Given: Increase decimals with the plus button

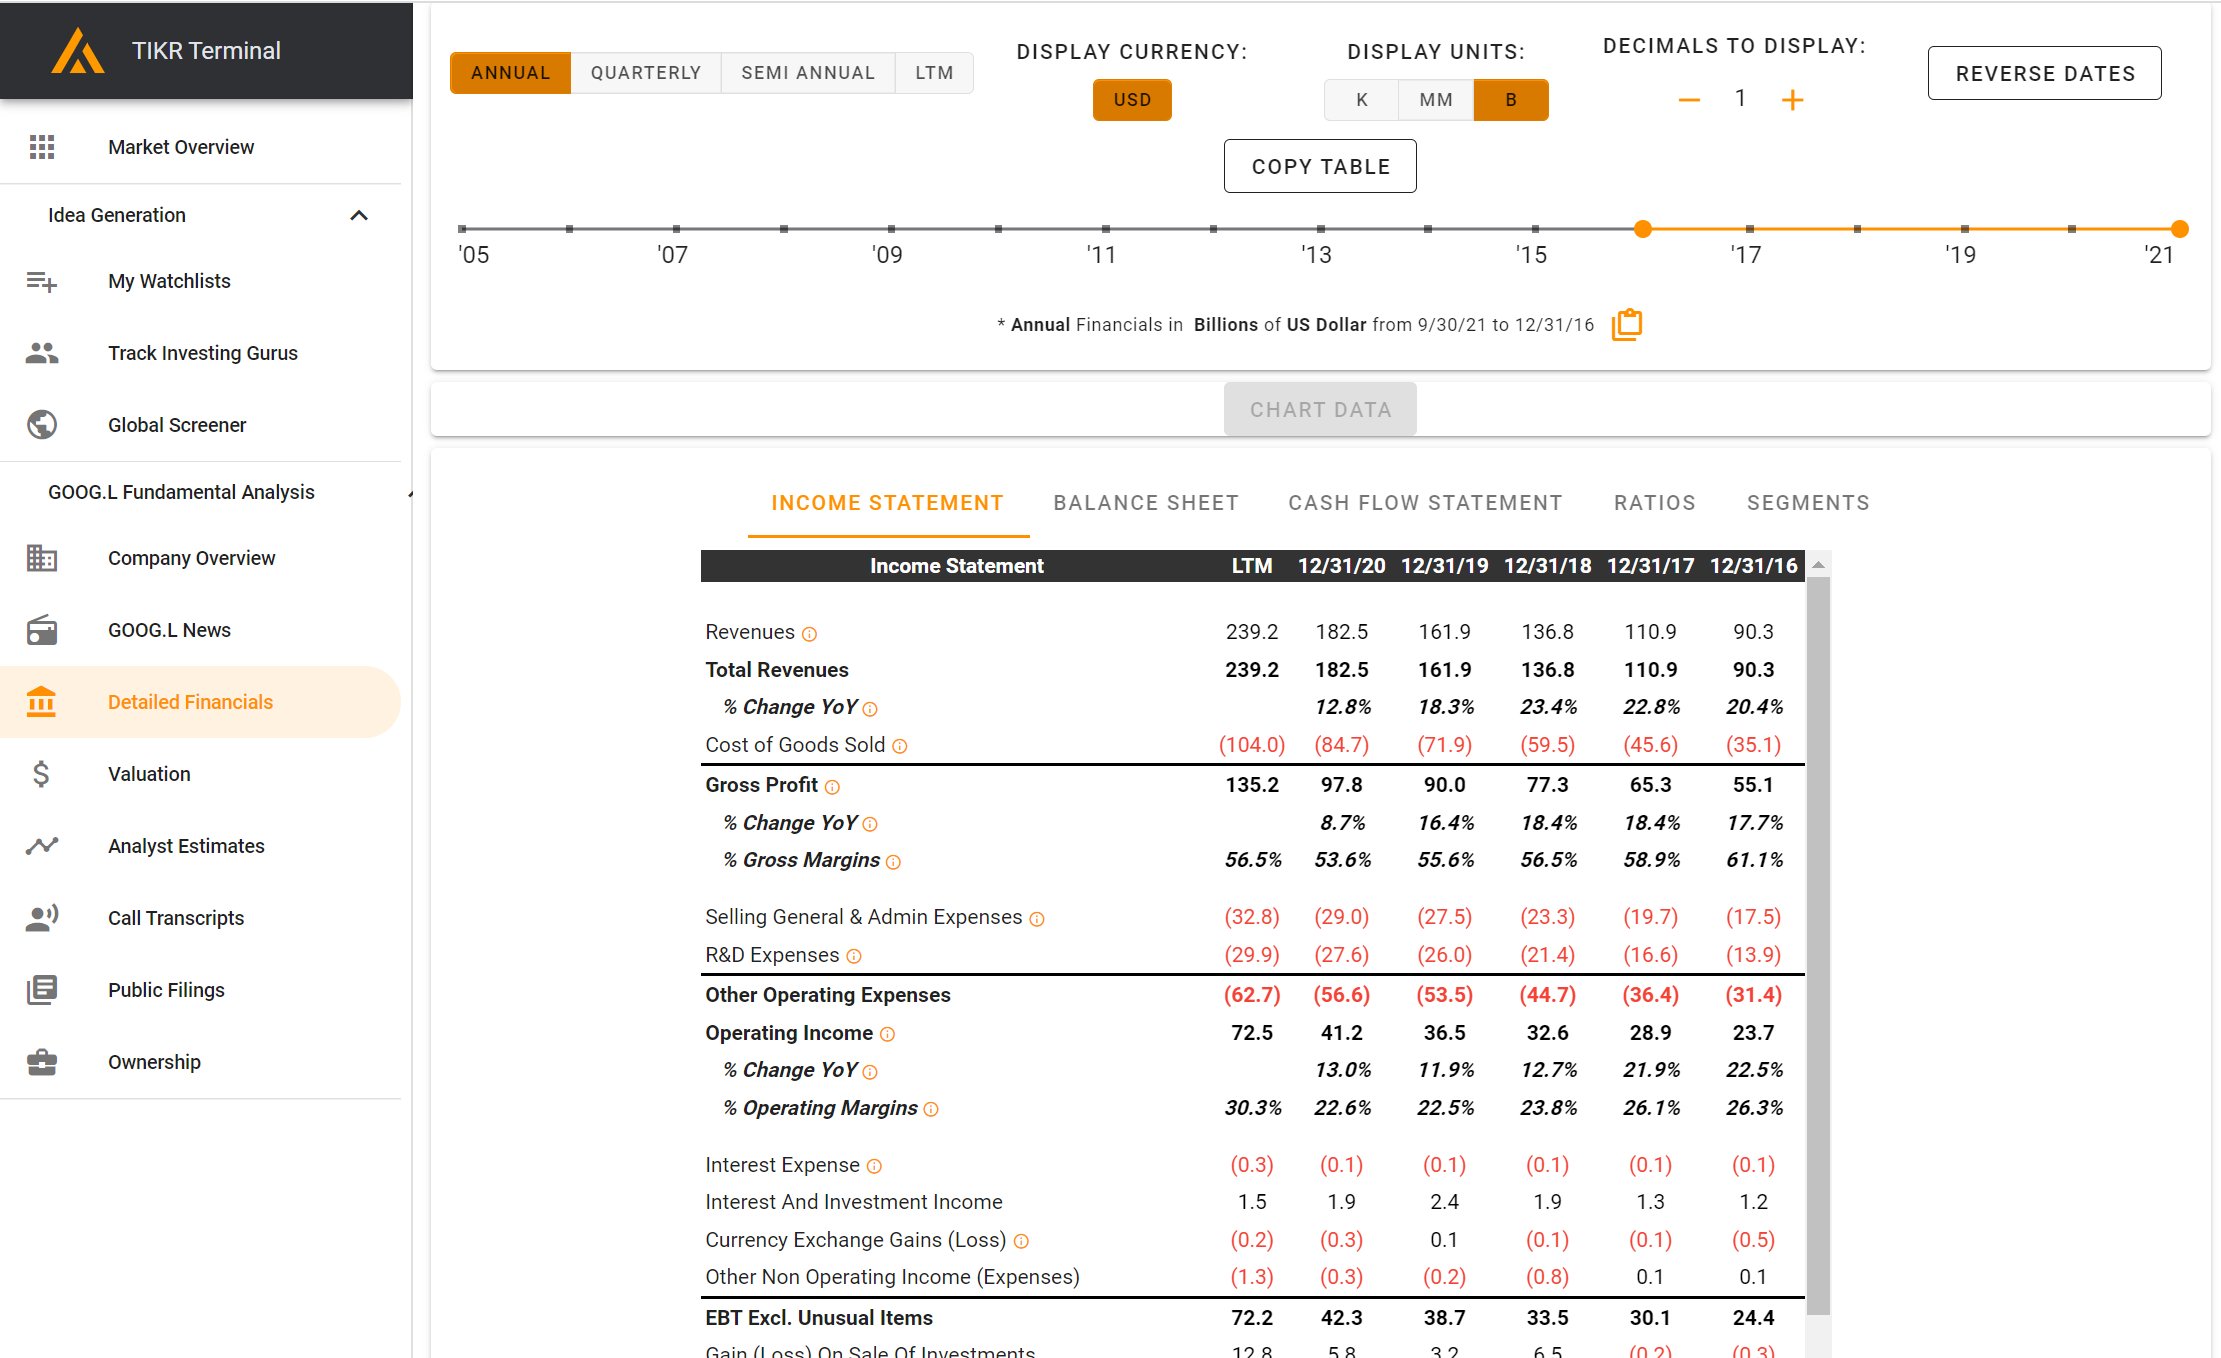Looking at the screenshot, I should coord(1793,99).
